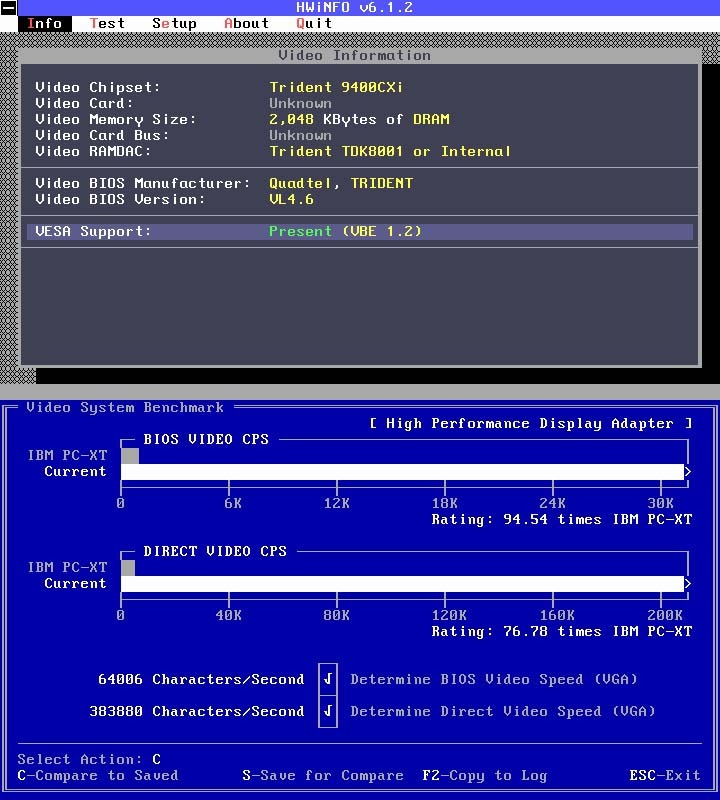720x800 pixels.
Task: Click Rating 76.78 times IBM PC-XT
Action: click(x=562, y=632)
